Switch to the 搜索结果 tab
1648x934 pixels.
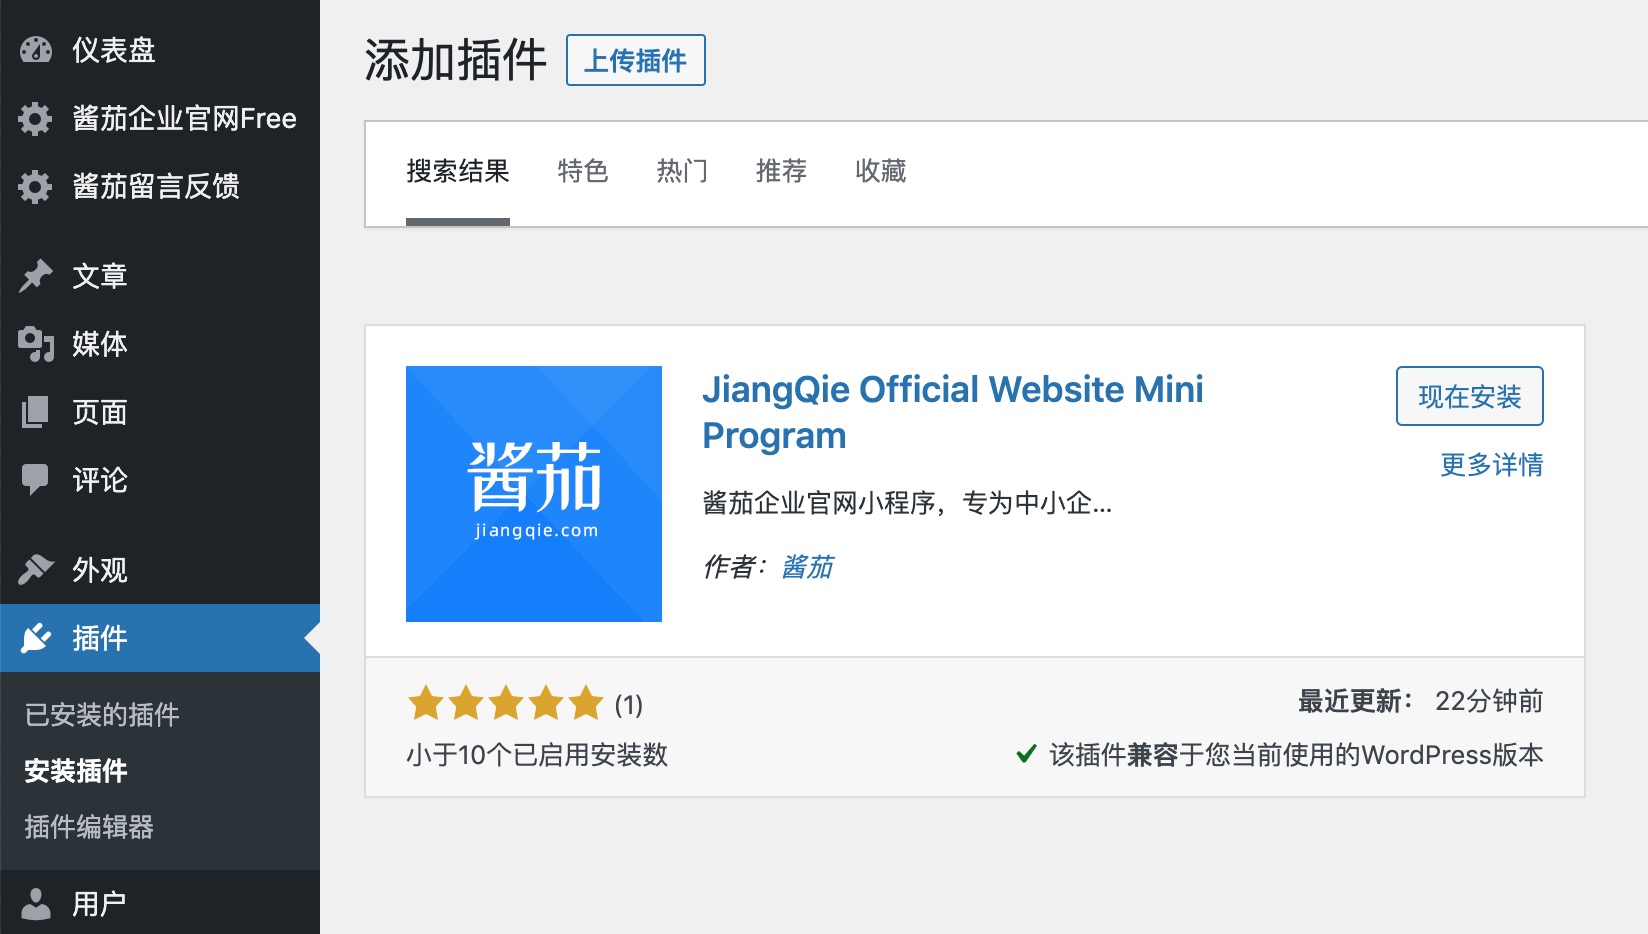[458, 171]
